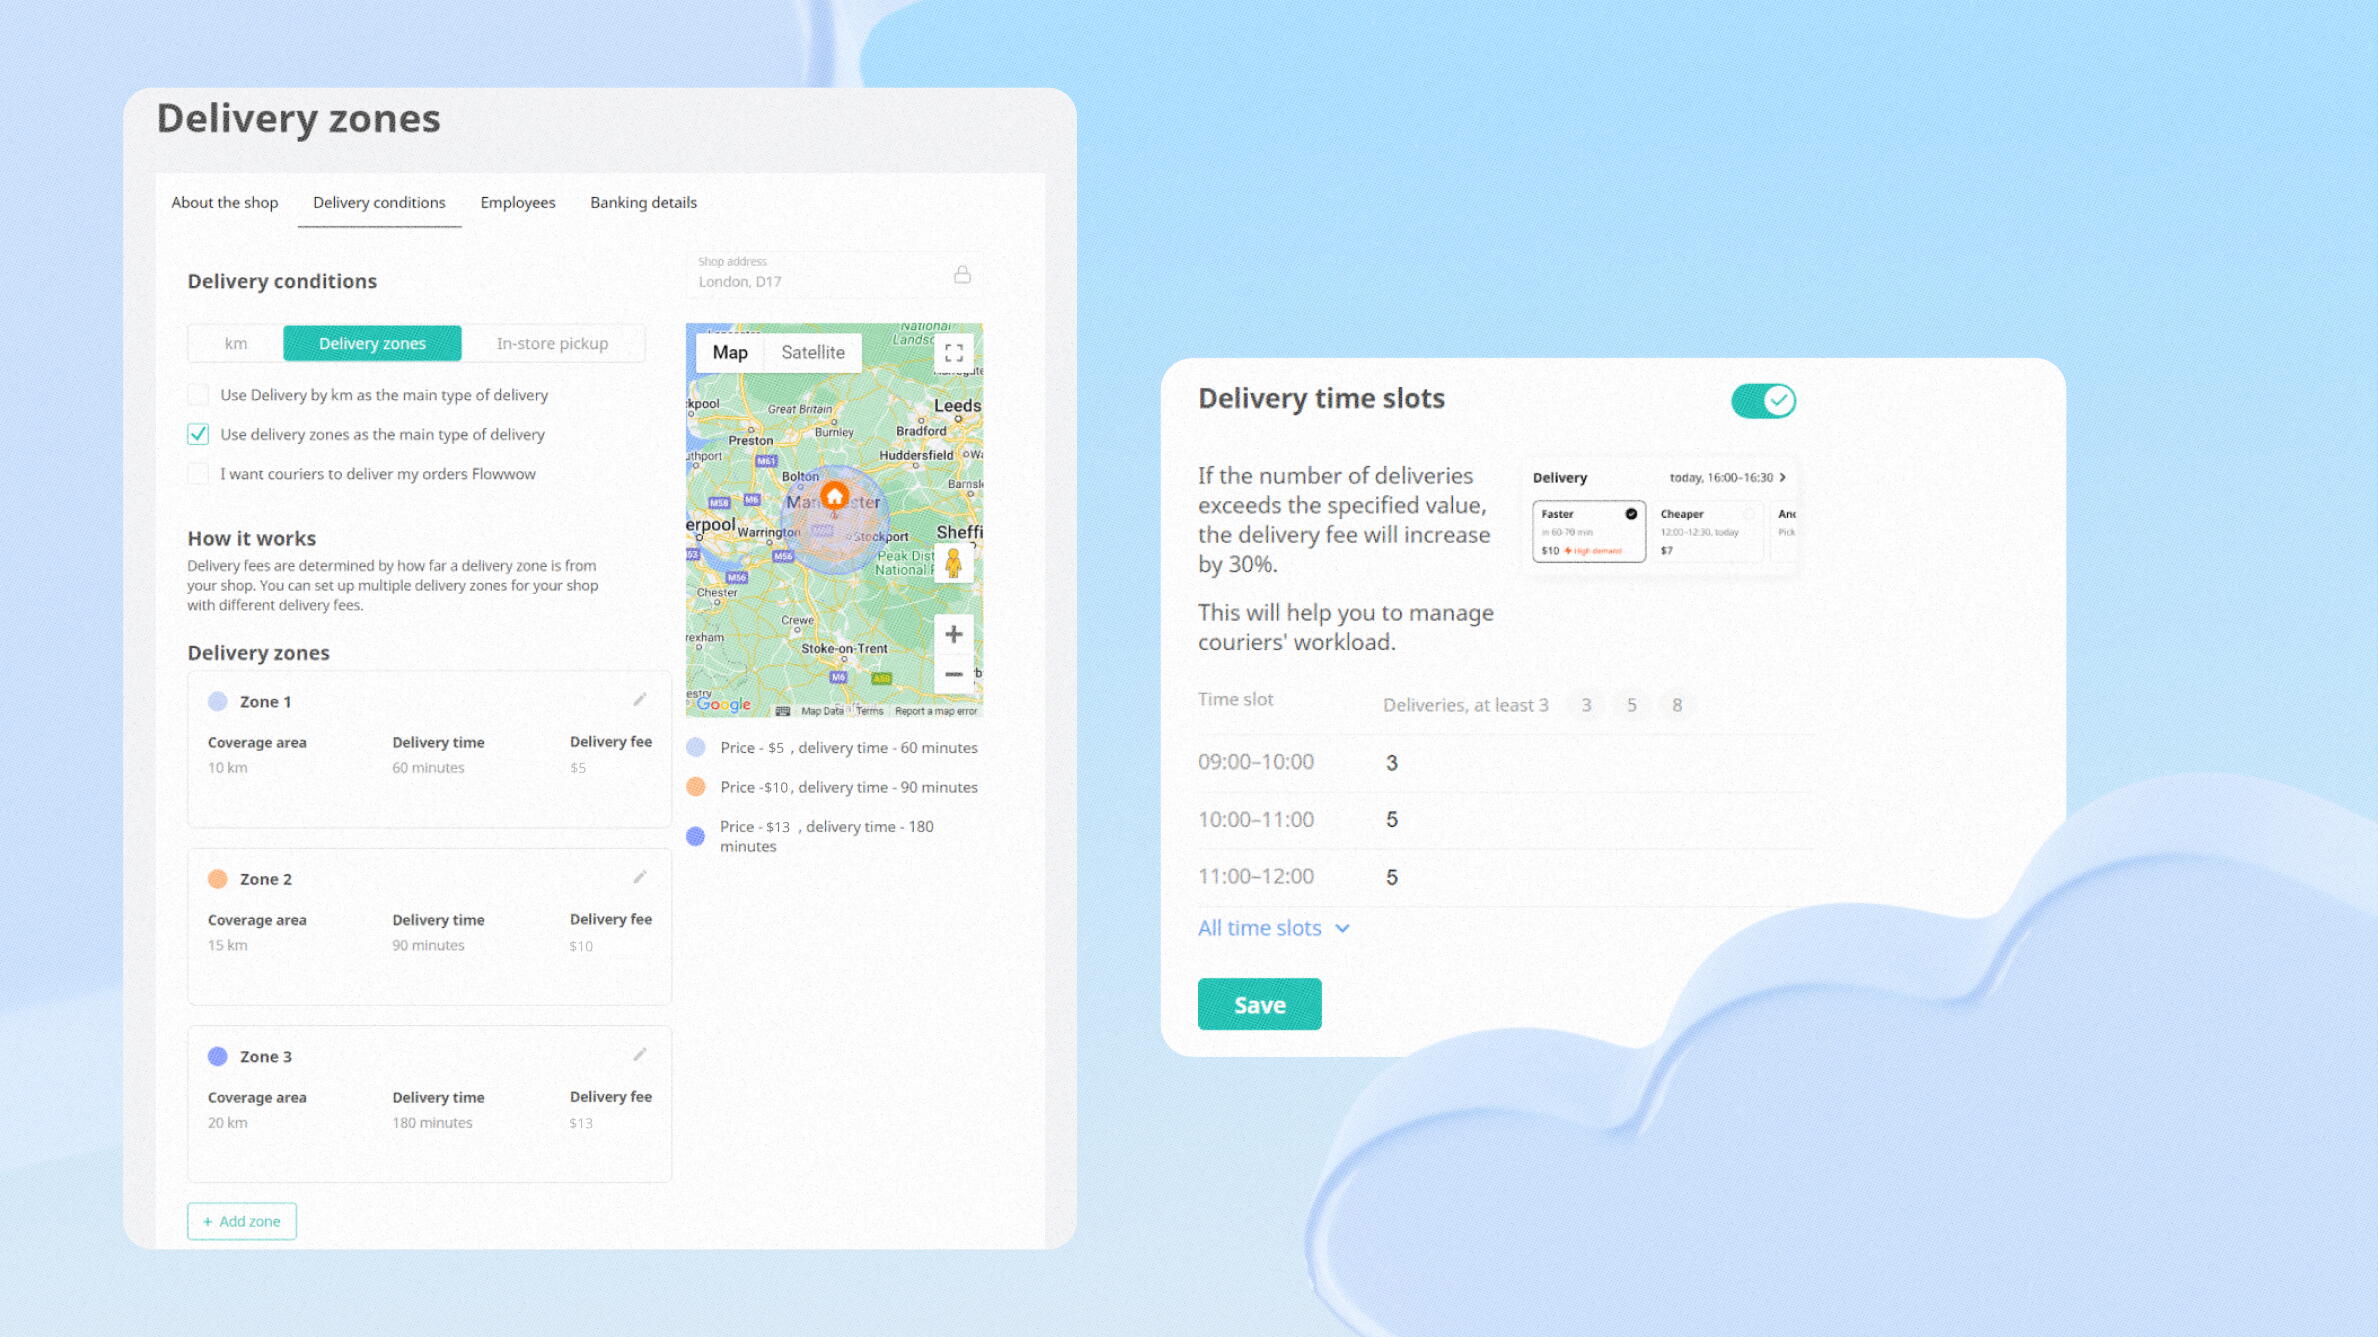
Task: Edit Zone 3 using its pencil icon
Action: tap(640, 1054)
